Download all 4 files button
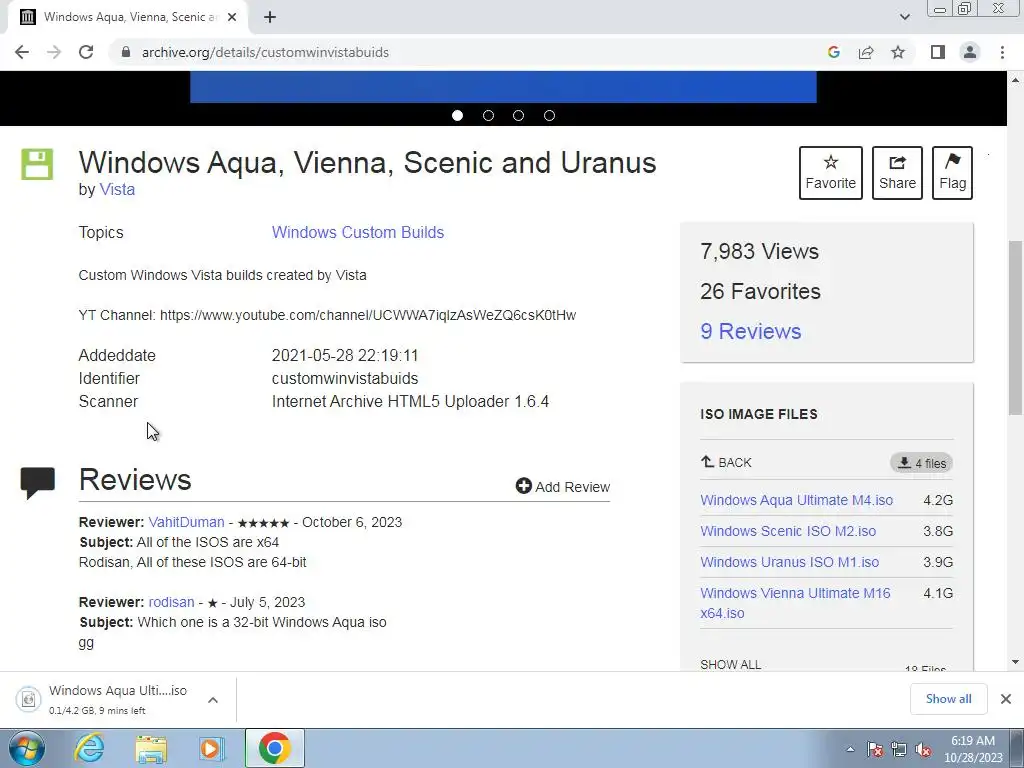This screenshot has height=768, width=1024. (x=921, y=463)
